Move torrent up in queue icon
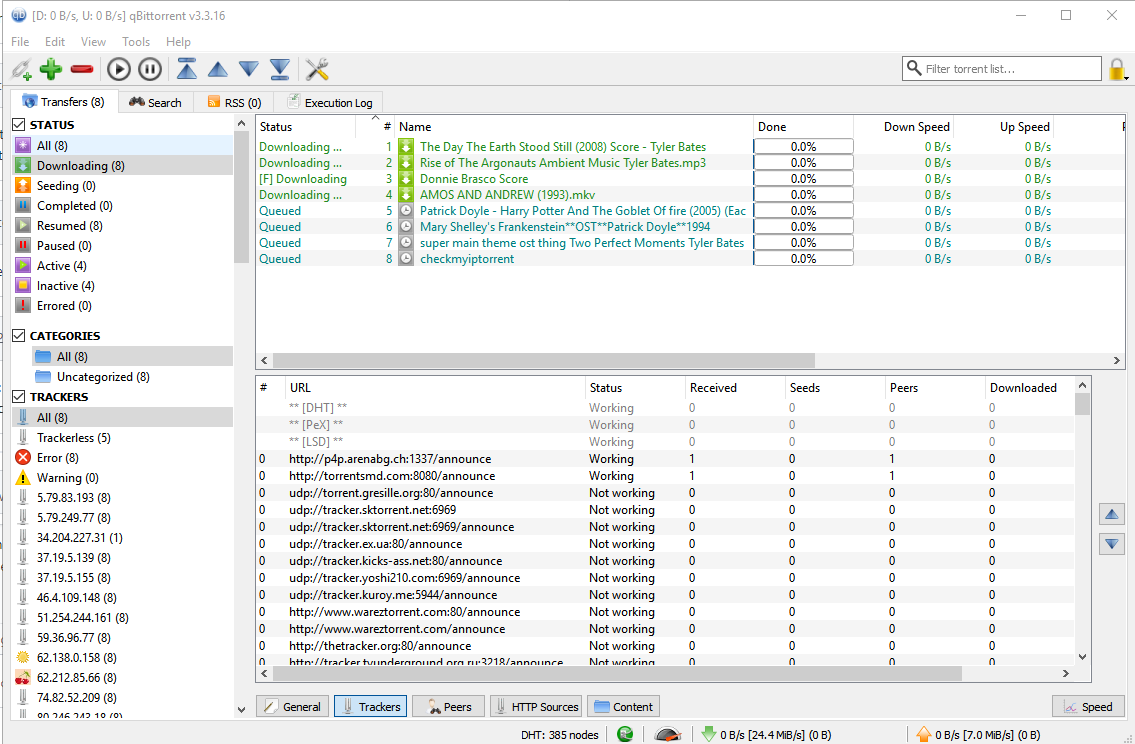This screenshot has height=744, width=1135. 218,69
